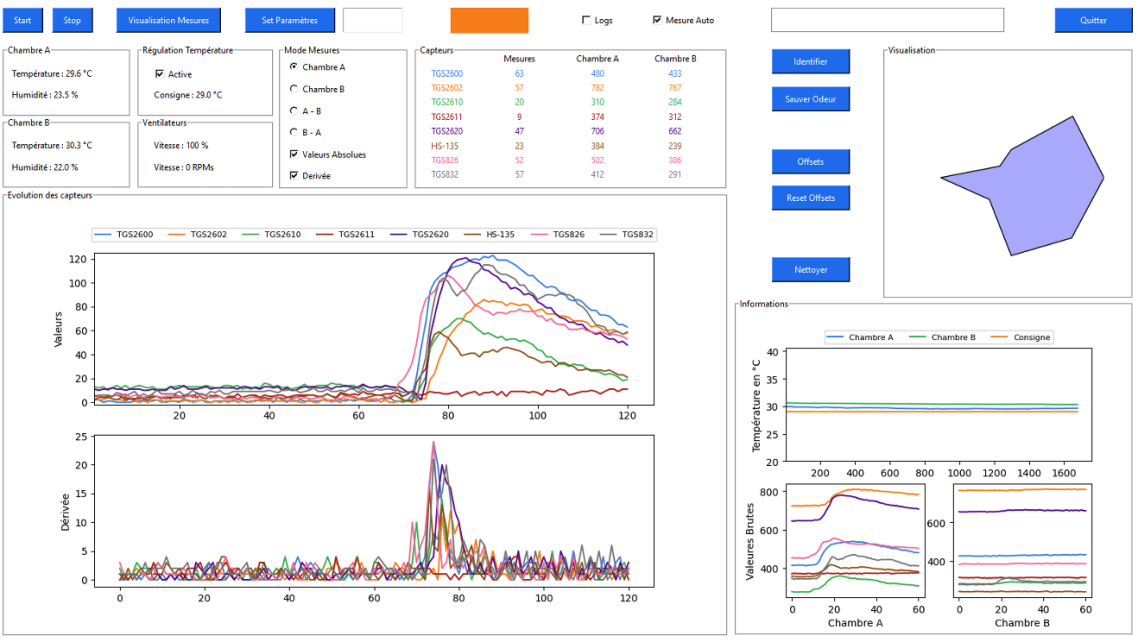Click the Nettoyer button
The height and width of the screenshot is (642, 1138).
(x=810, y=270)
